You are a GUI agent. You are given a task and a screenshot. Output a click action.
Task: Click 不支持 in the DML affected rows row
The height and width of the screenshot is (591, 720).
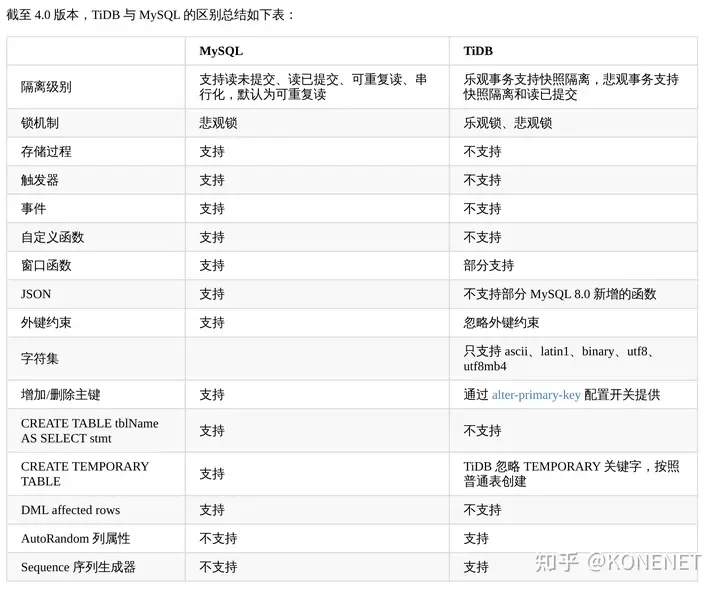pyautogui.click(x=482, y=510)
